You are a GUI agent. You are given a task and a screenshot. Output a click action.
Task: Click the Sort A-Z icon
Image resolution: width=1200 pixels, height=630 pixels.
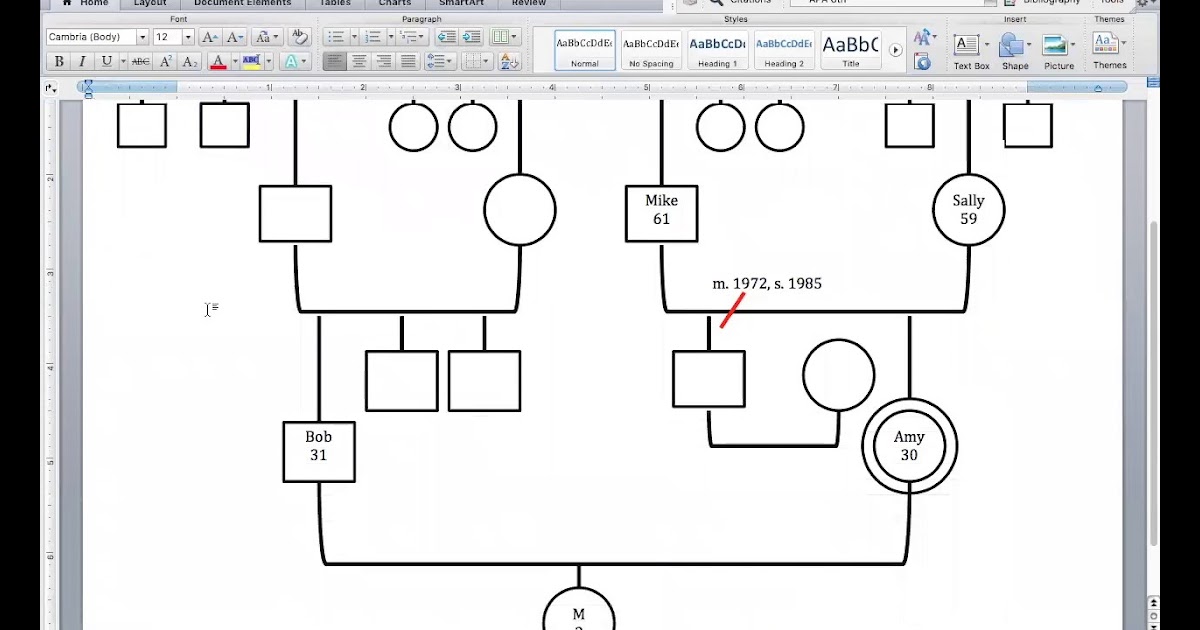pyautogui.click(x=510, y=62)
